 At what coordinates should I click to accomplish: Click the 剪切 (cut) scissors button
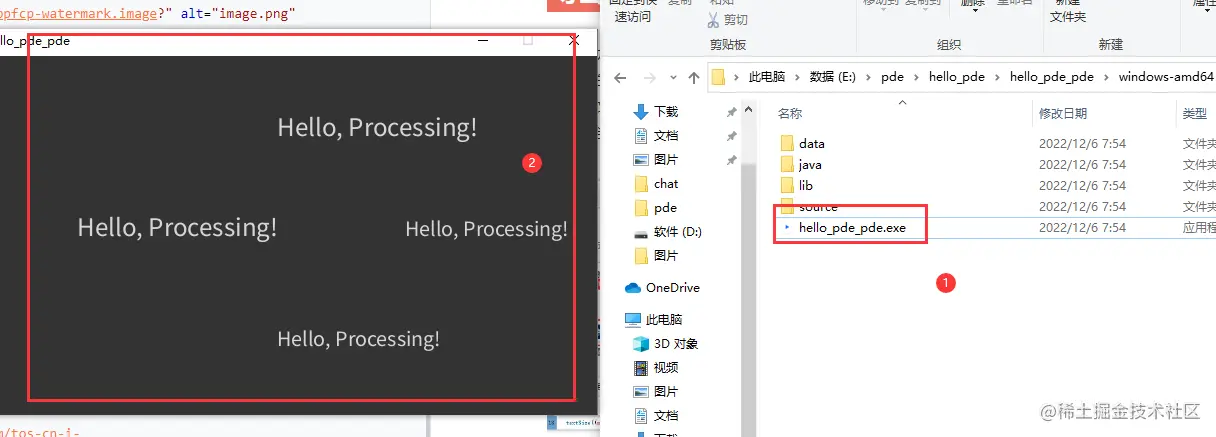727,20
